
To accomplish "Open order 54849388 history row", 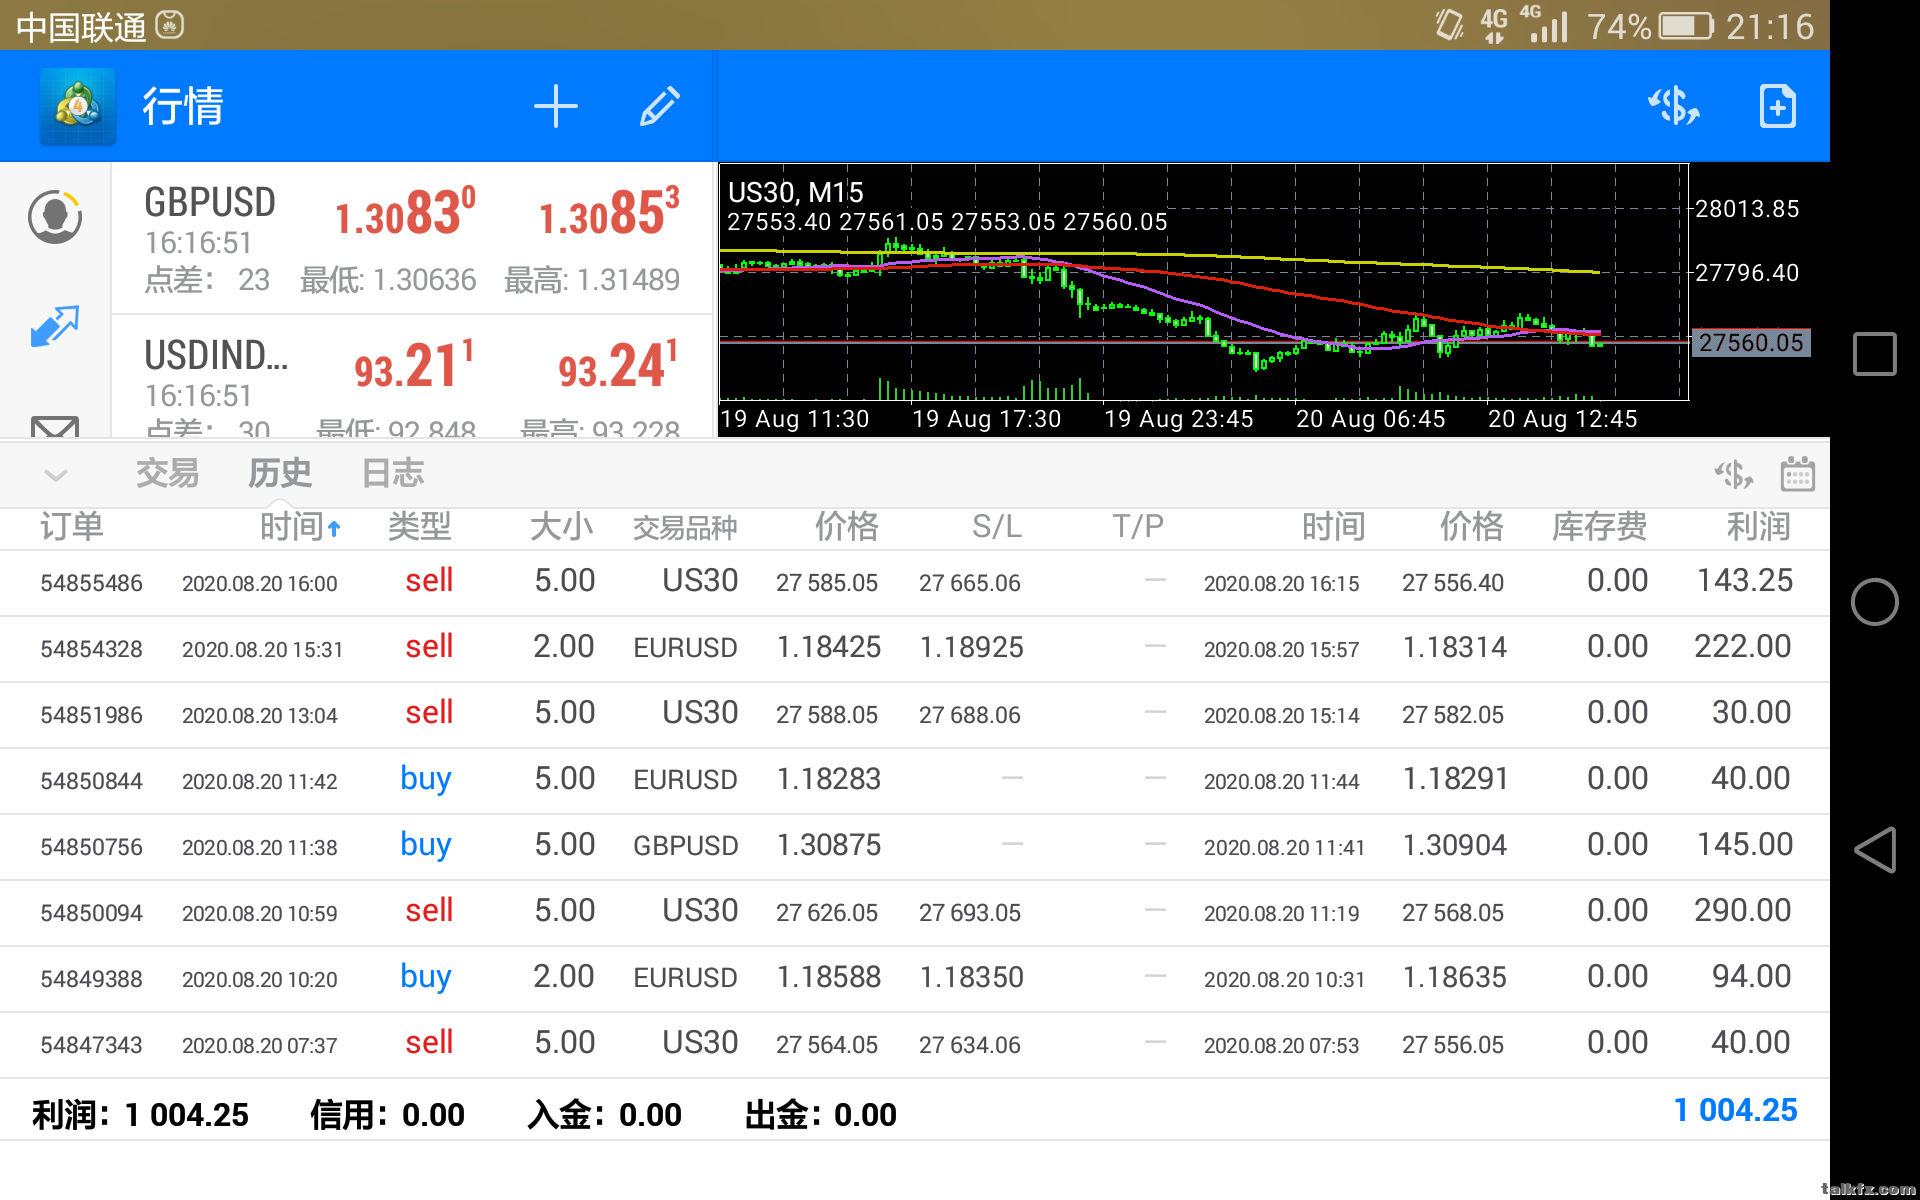I will point(915,978).
